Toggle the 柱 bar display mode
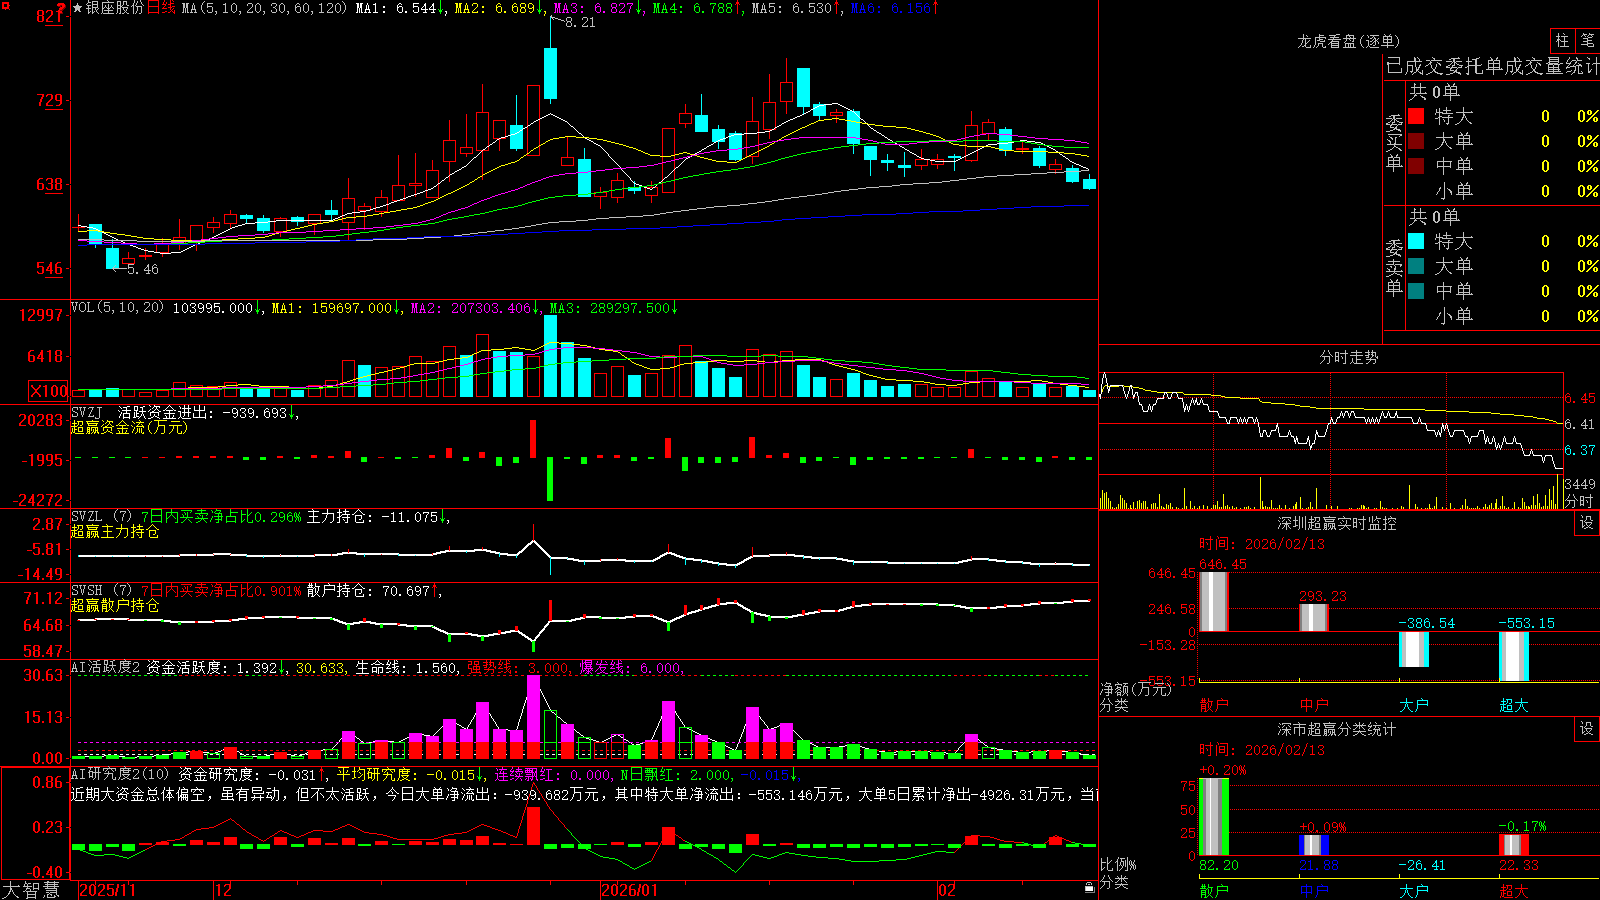Viewport: 1600px width, 900px height. point(1562,40)
